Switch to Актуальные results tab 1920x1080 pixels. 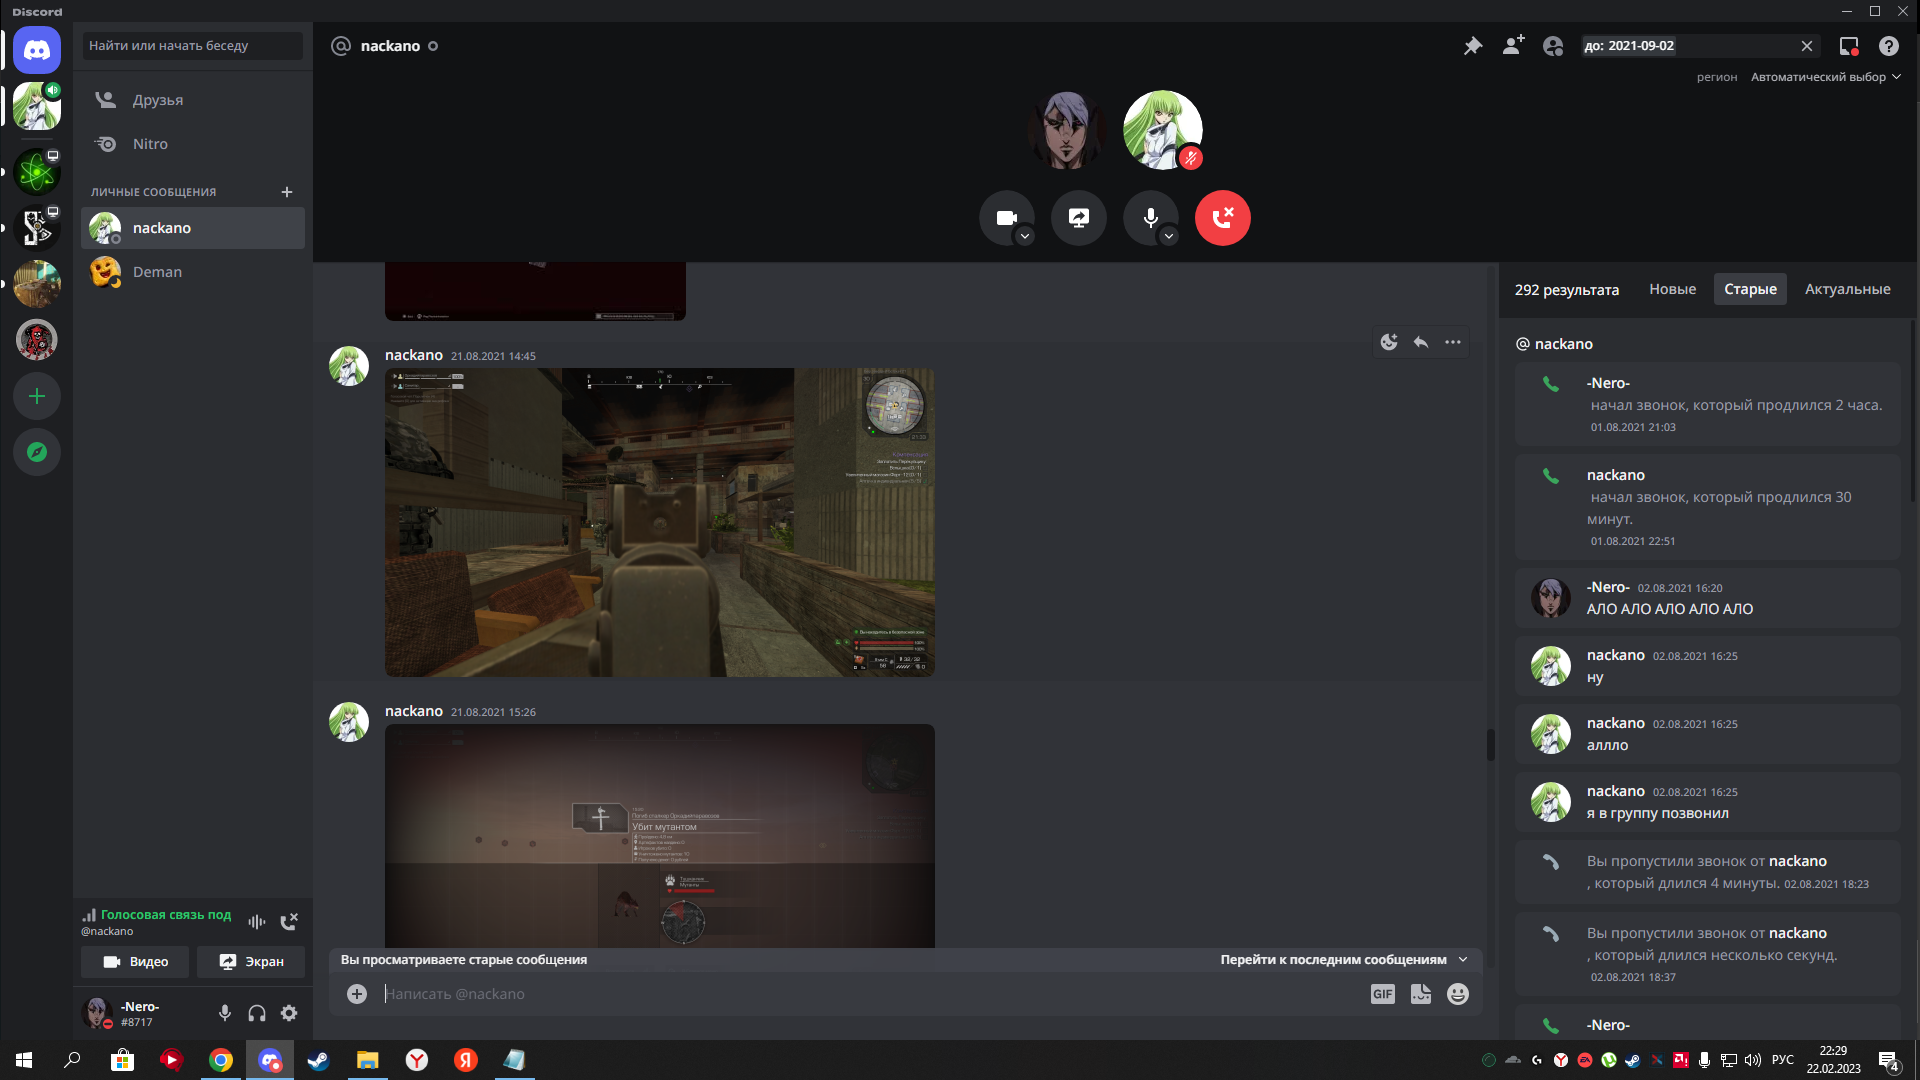[1847, 289]
